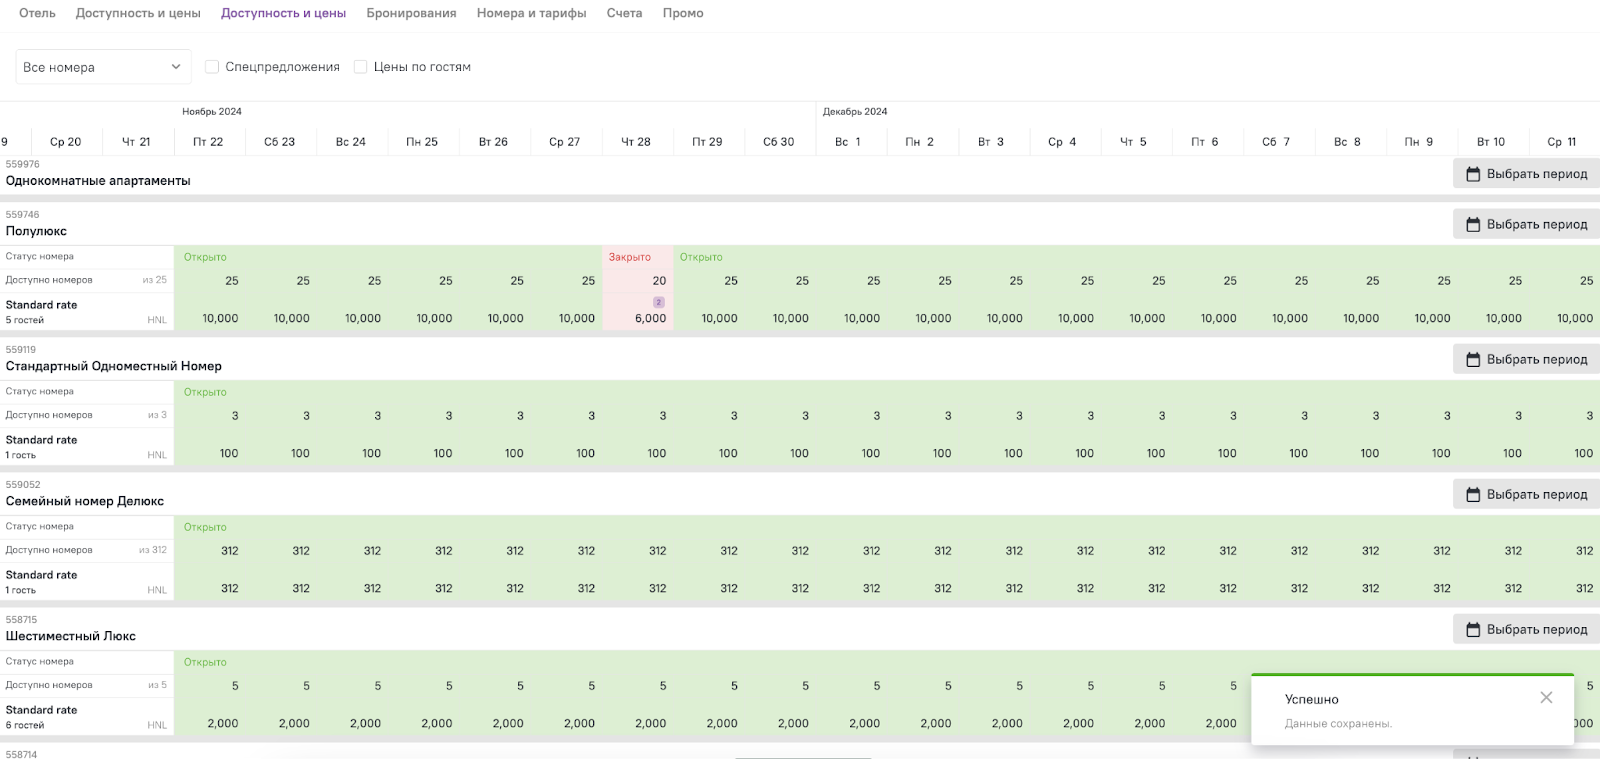Image resolution: width=1600 pixels, height=759 pixels.
Task: Click Standard rate label under Шестиместный Люкс
Action: pyautogui.click(x=41, y=710)
